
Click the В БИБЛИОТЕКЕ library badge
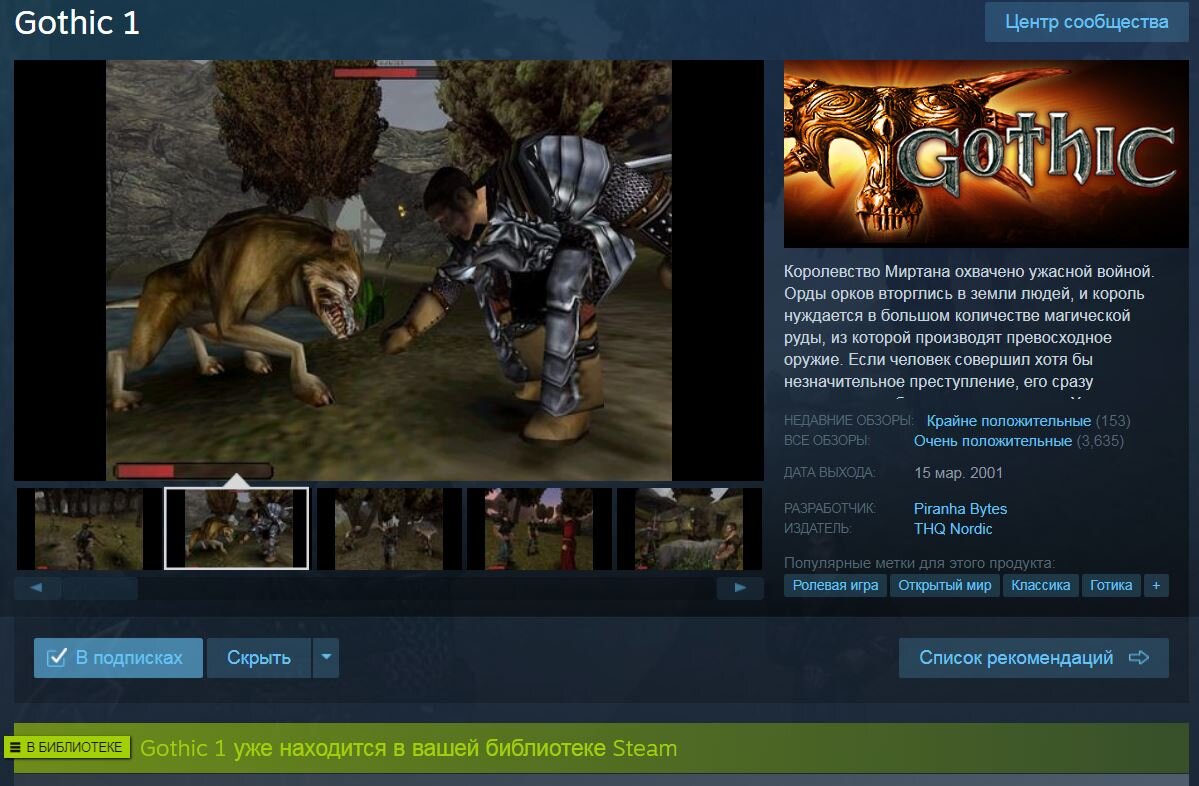(x=67, y=747)
